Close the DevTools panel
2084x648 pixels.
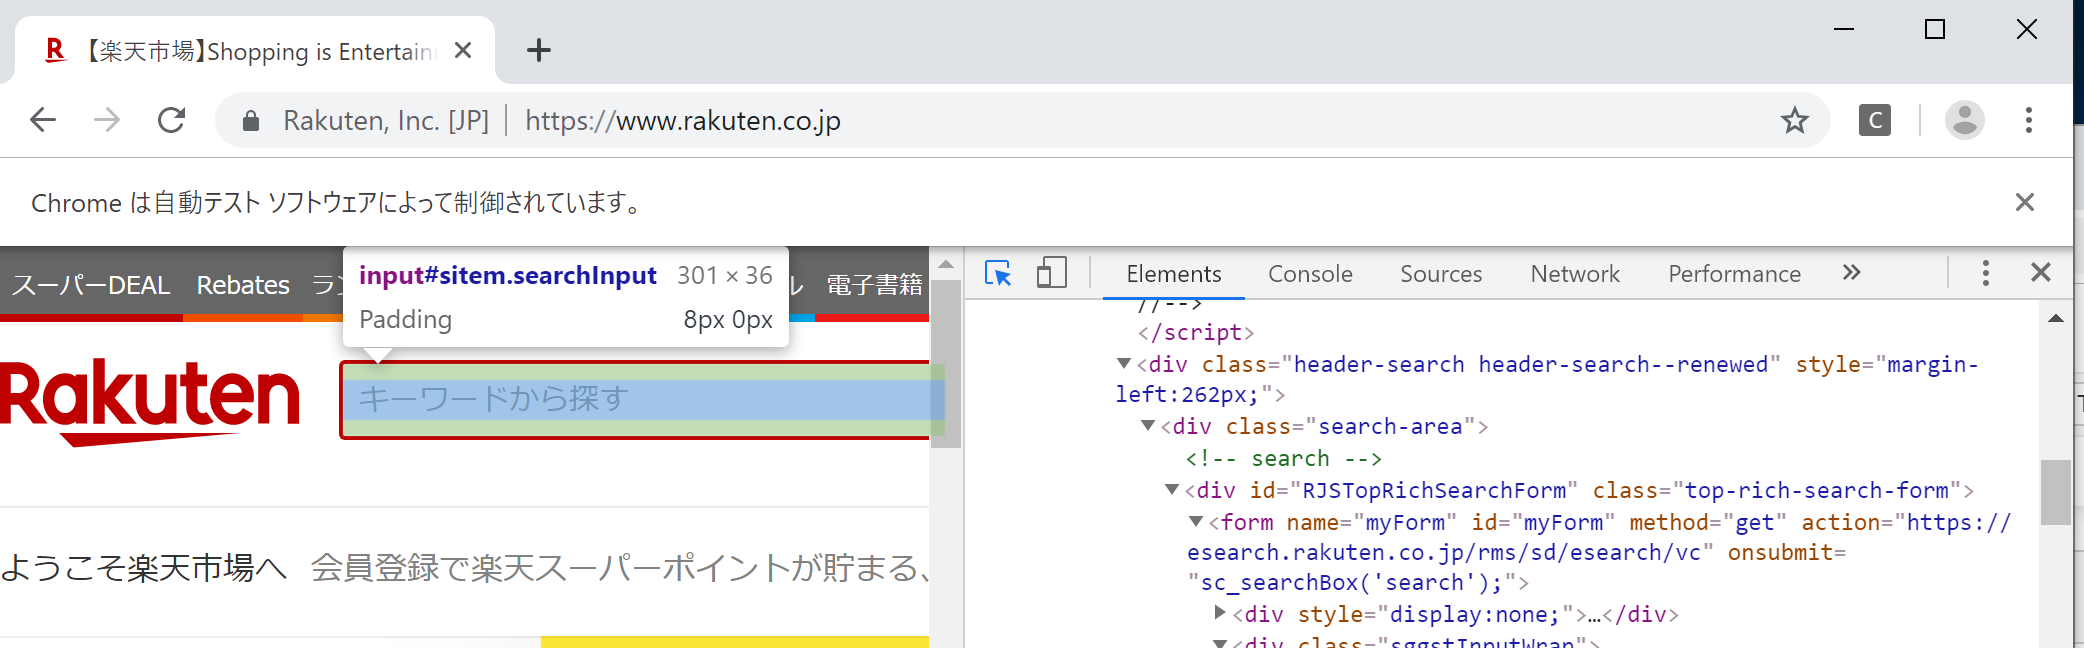click(x=2041, y=273)
